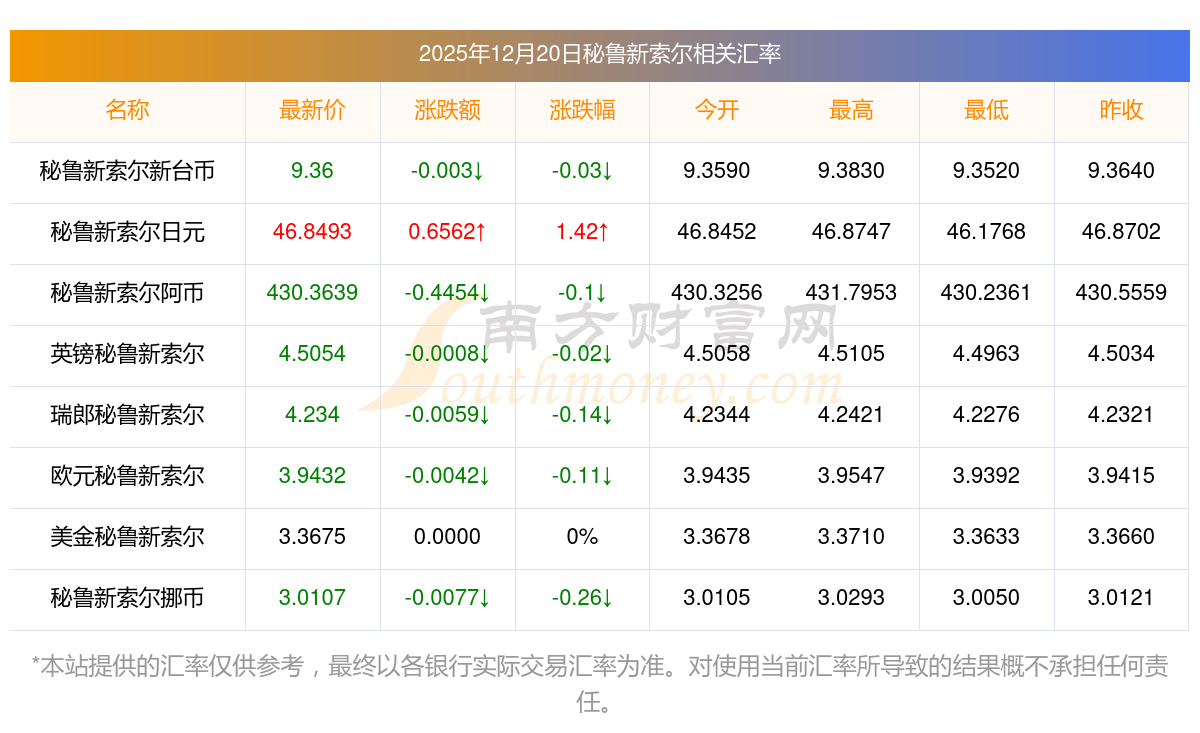Select the 秘鲁新索尔新台币 row name

click(x=127, y=171)
